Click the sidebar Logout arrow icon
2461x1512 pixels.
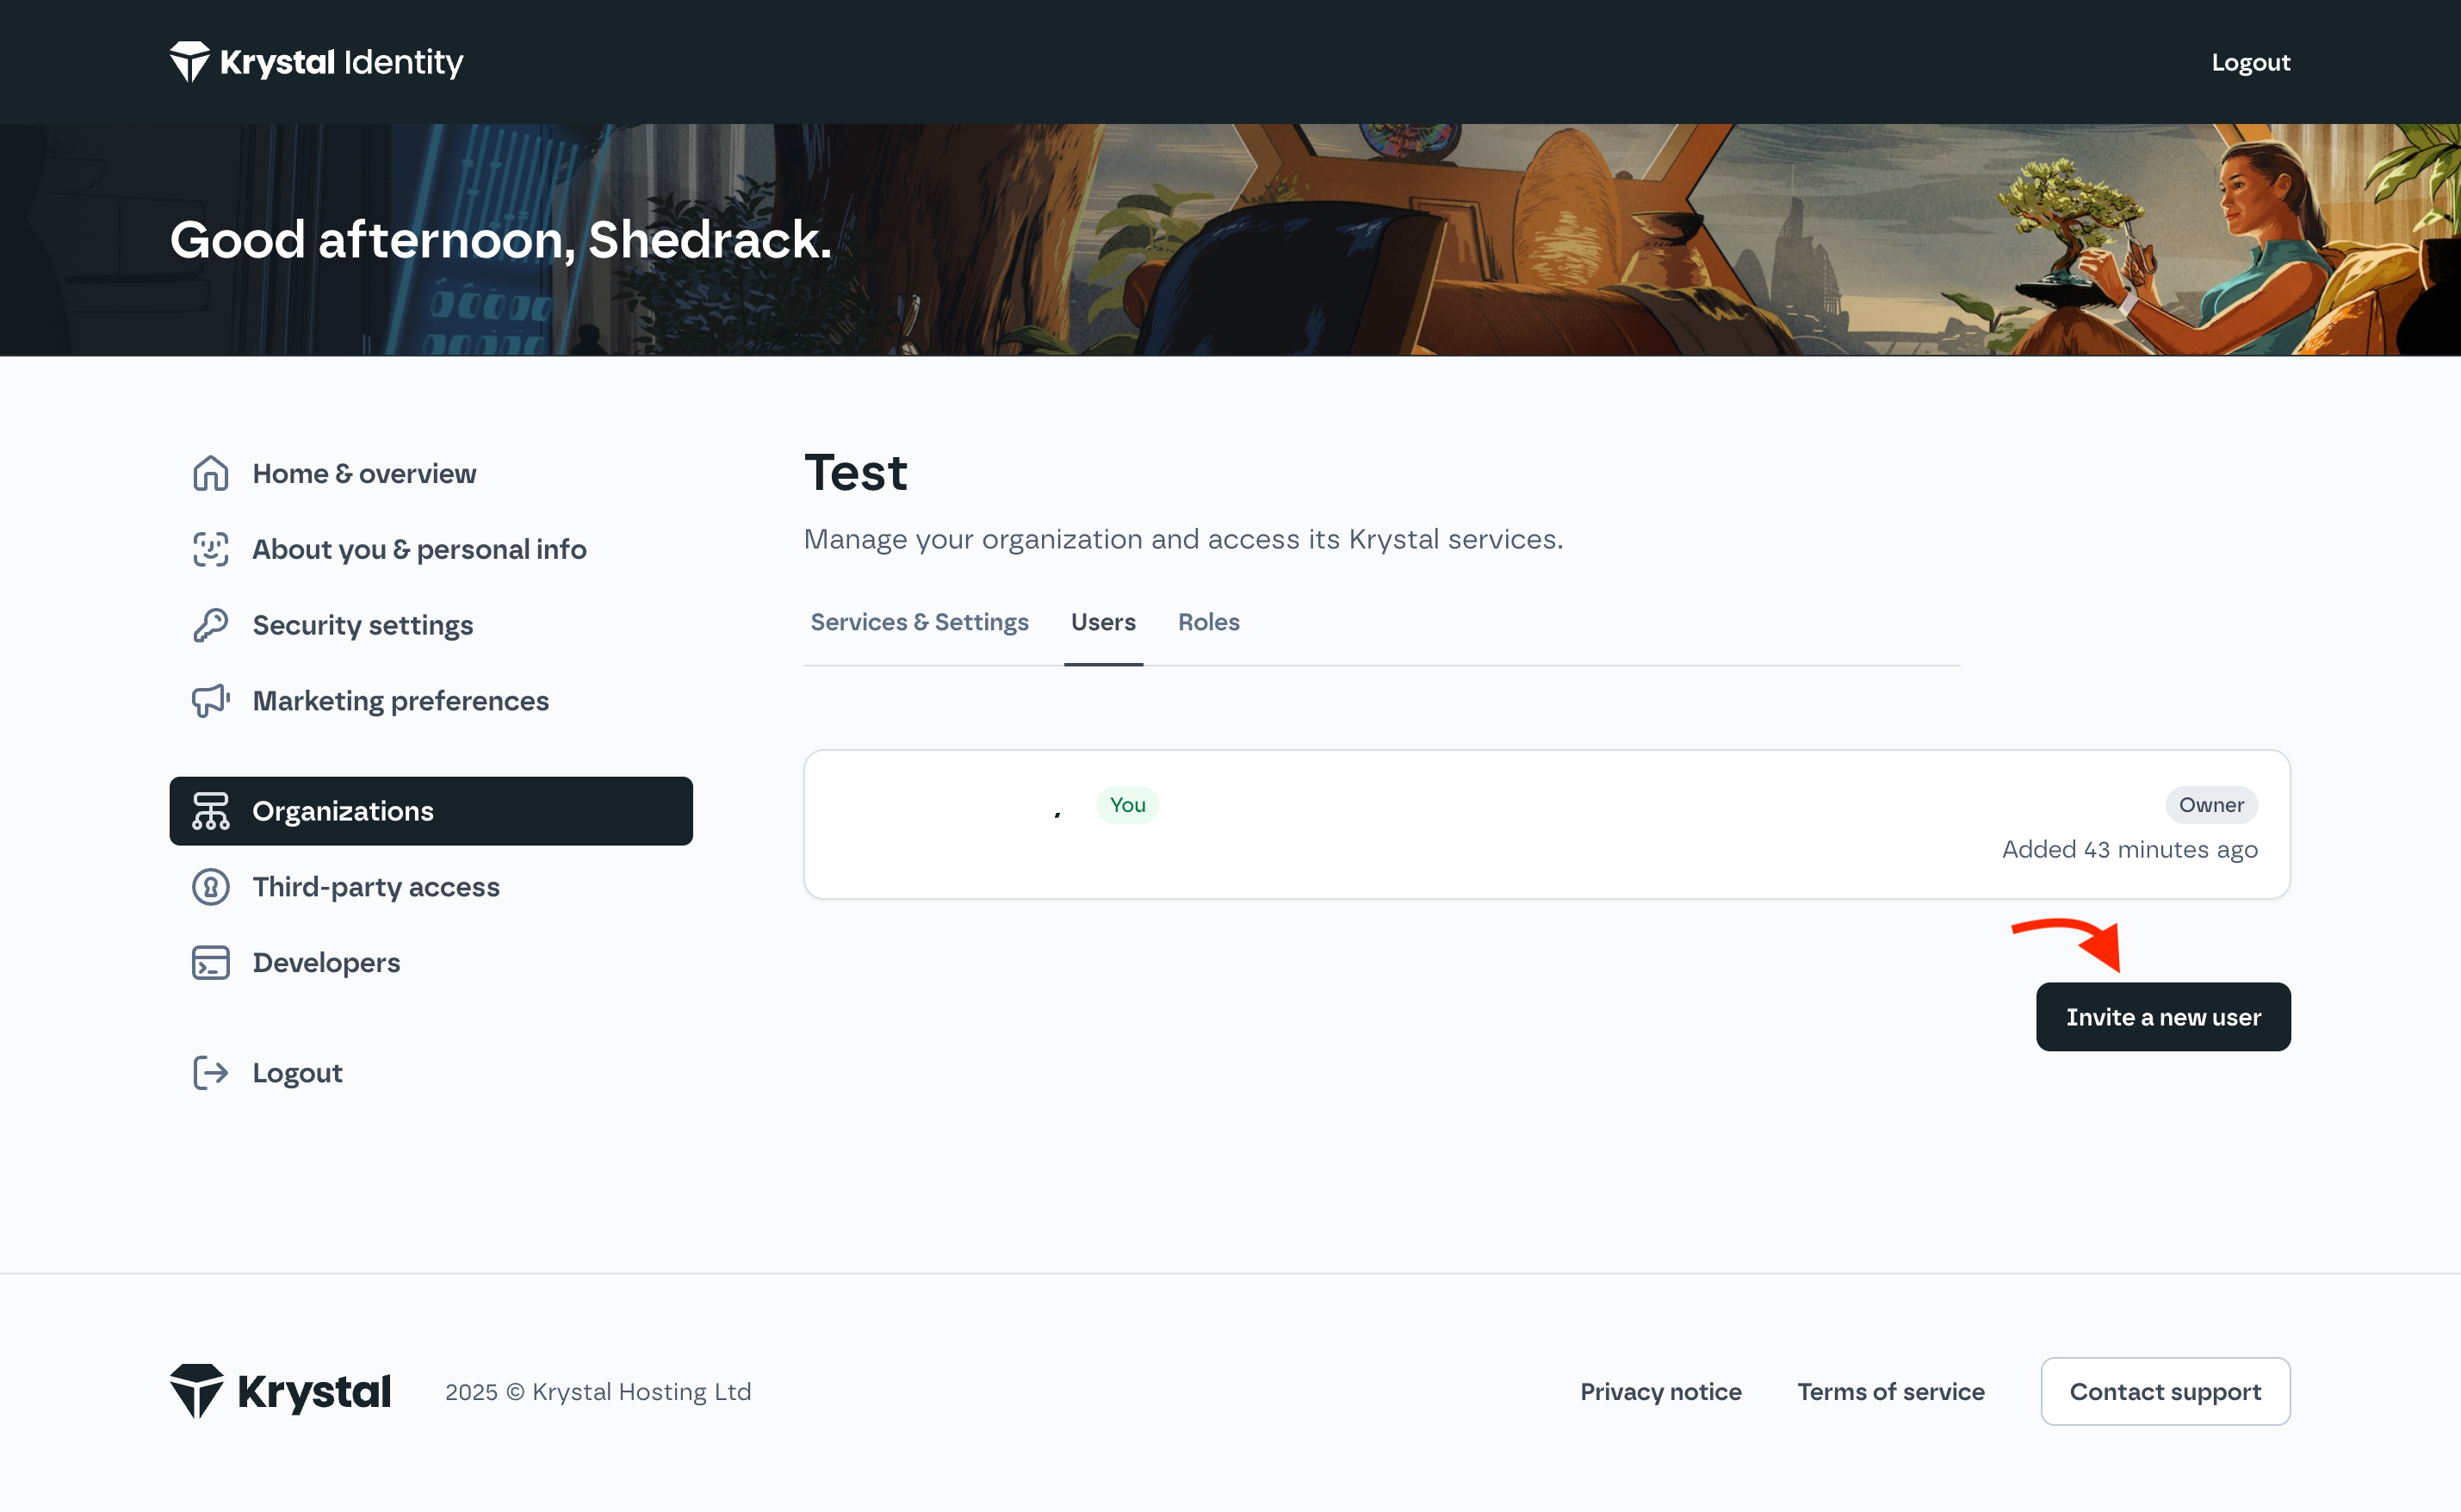tap(210, 1073)
